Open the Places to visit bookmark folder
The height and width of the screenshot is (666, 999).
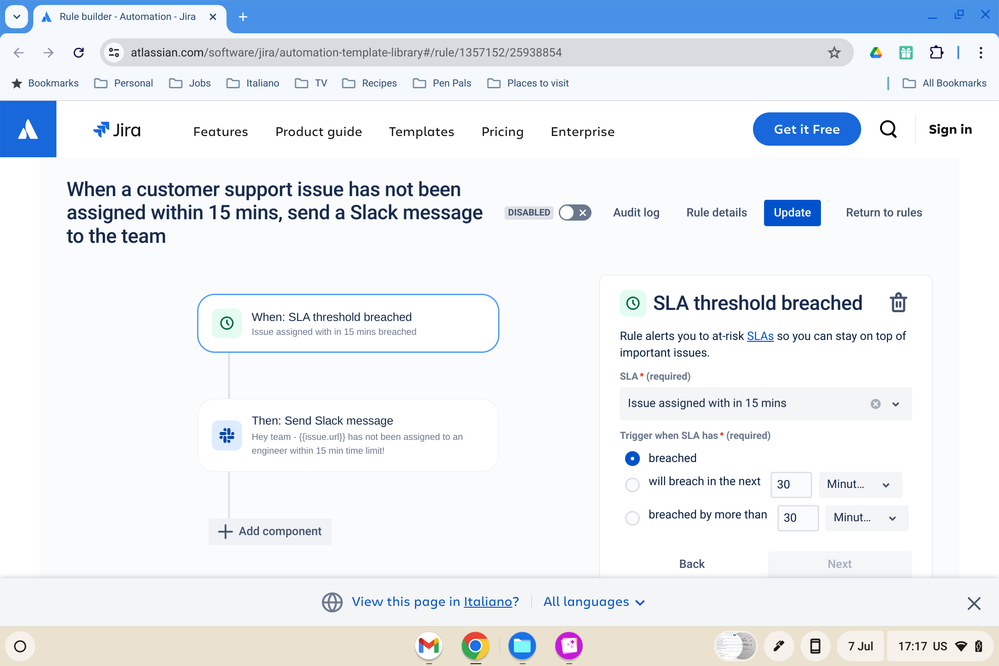(528, 83)
